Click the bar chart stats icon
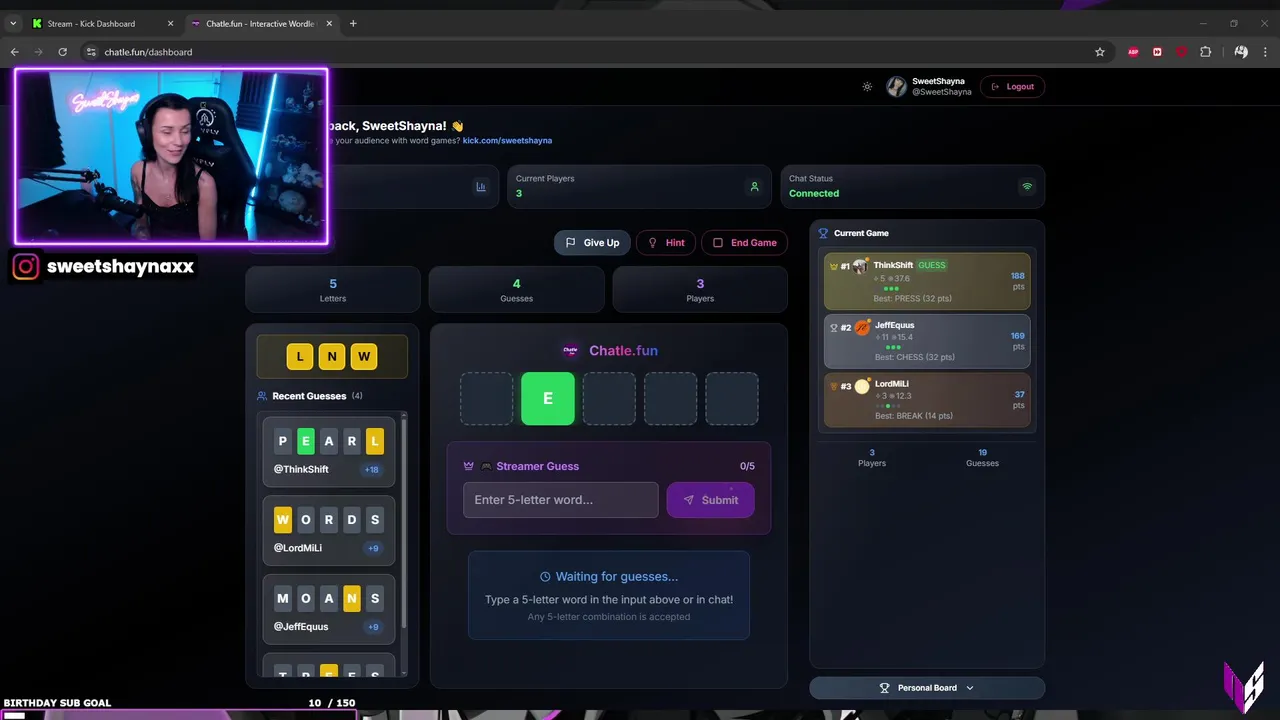The image size is (1280, 720). [481, 187]
